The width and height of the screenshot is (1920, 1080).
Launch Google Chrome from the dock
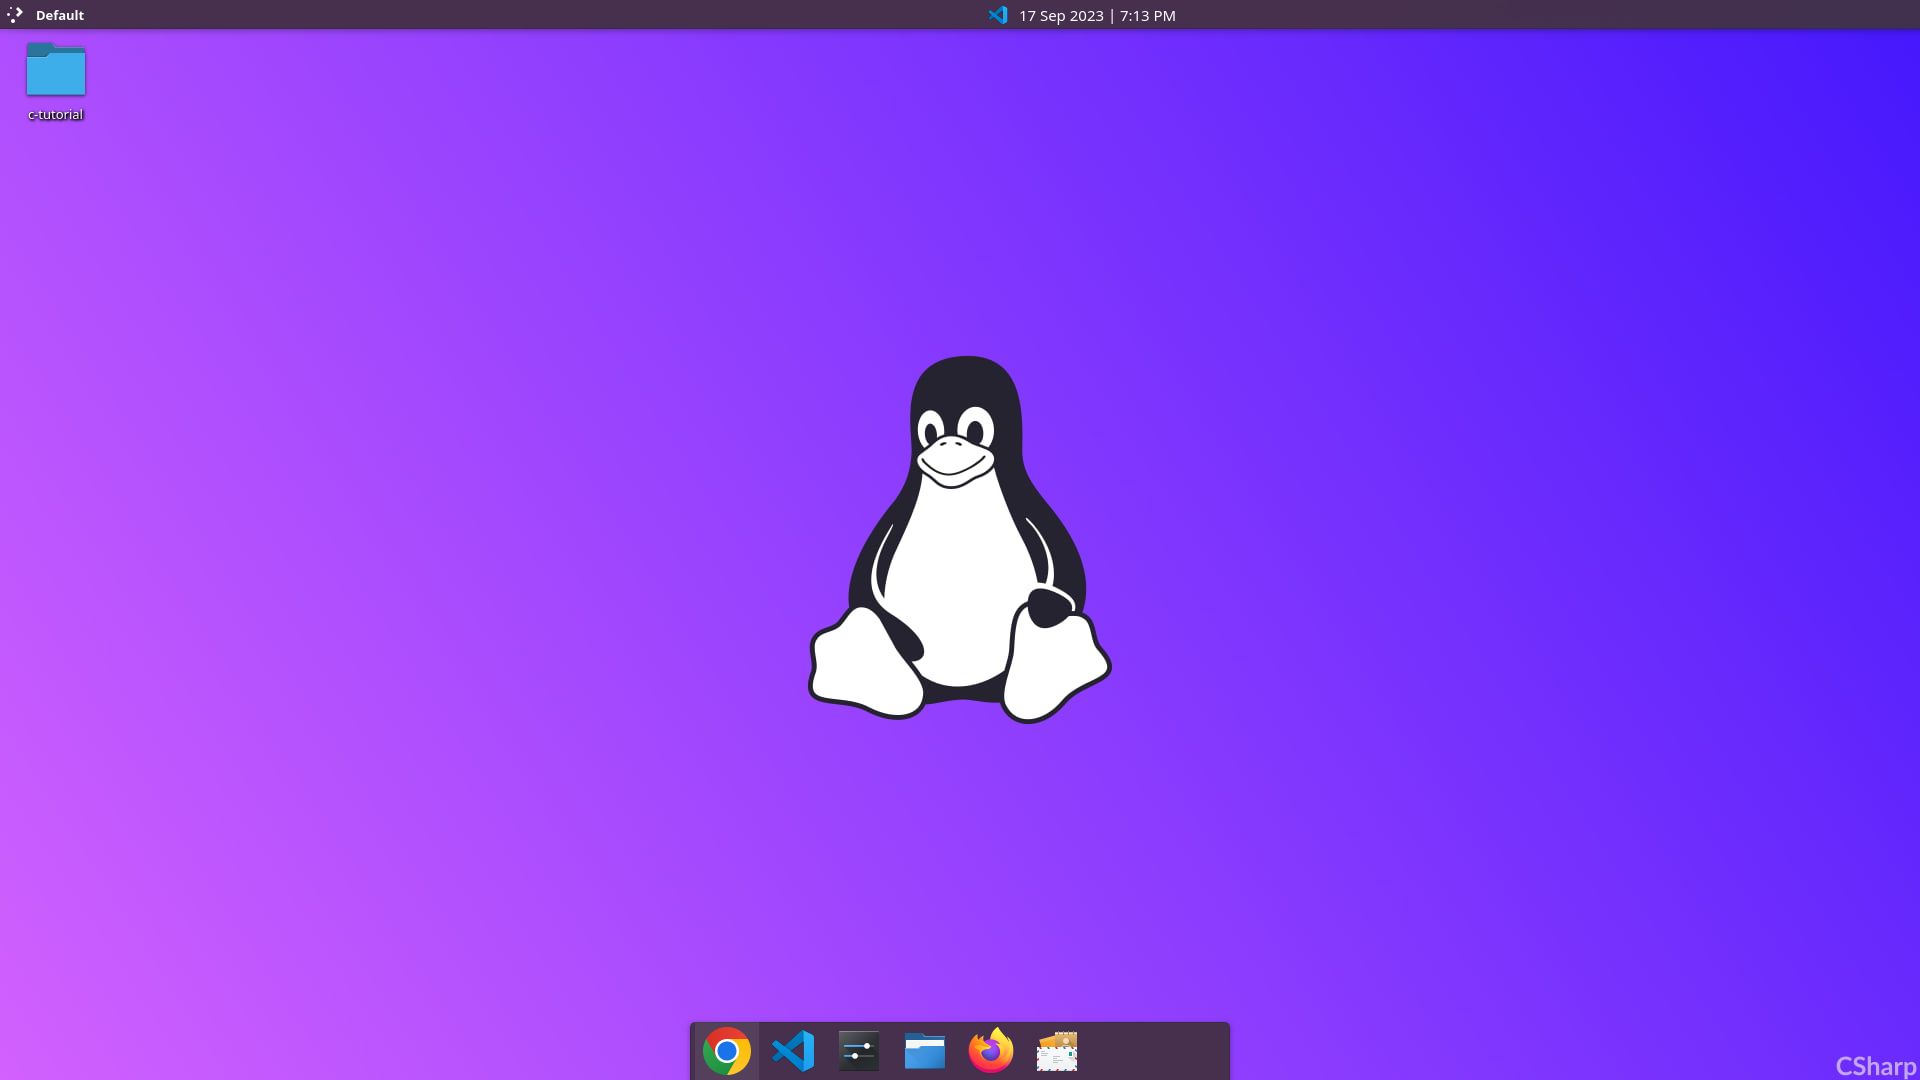[727, 1051]
